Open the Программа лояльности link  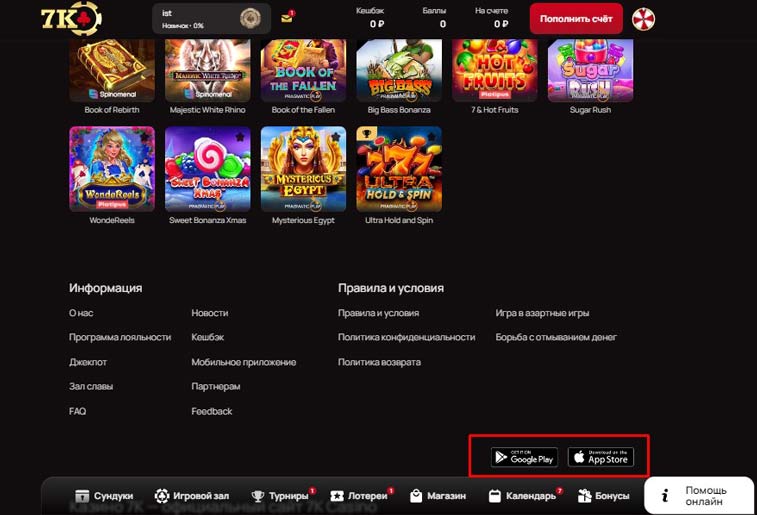pyautogui.click(x=120, y=337)
